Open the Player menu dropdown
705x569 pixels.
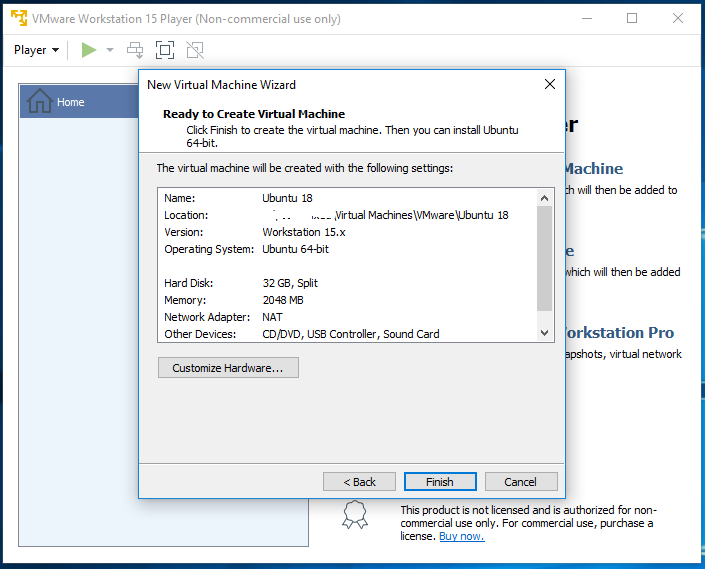click(36, 50)
